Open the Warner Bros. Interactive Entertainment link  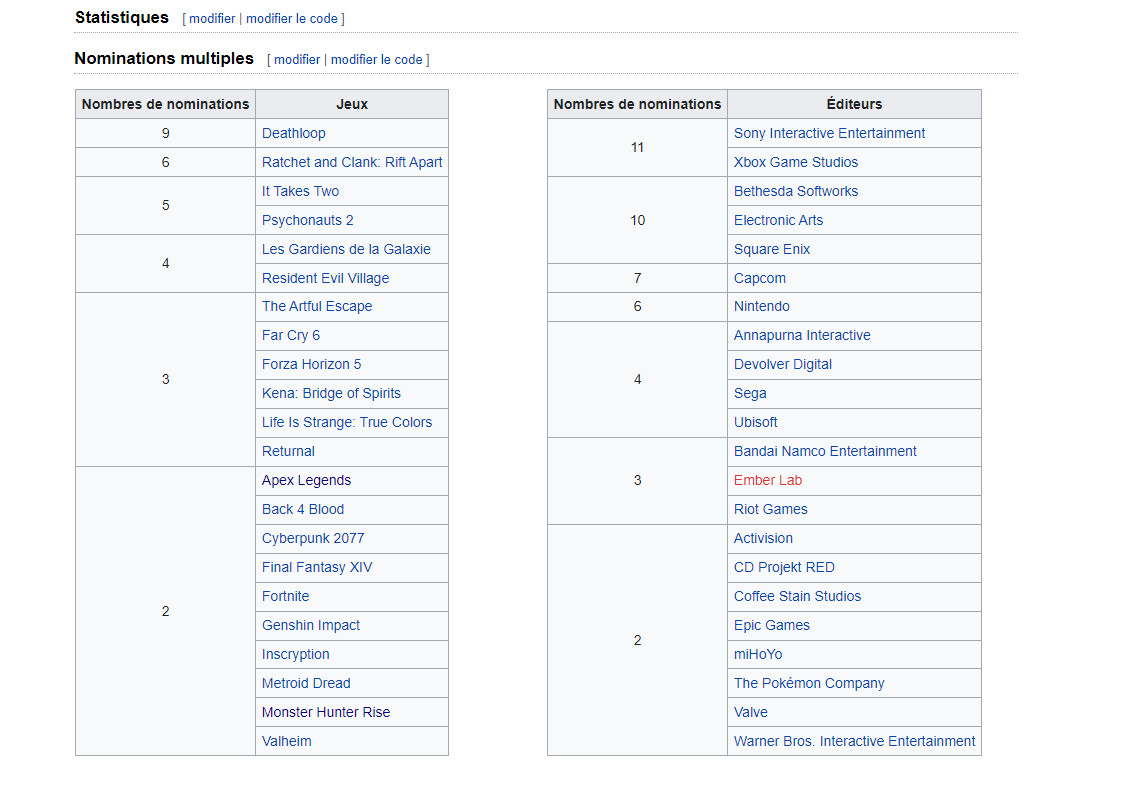point(854,741)
